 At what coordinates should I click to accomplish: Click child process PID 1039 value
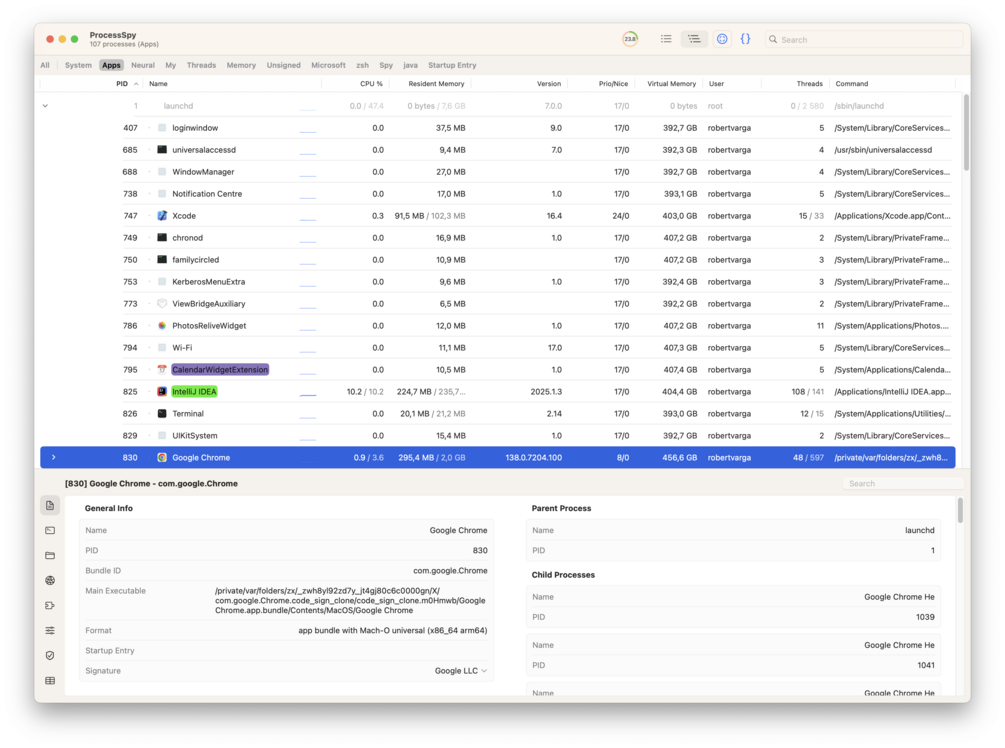925,617
